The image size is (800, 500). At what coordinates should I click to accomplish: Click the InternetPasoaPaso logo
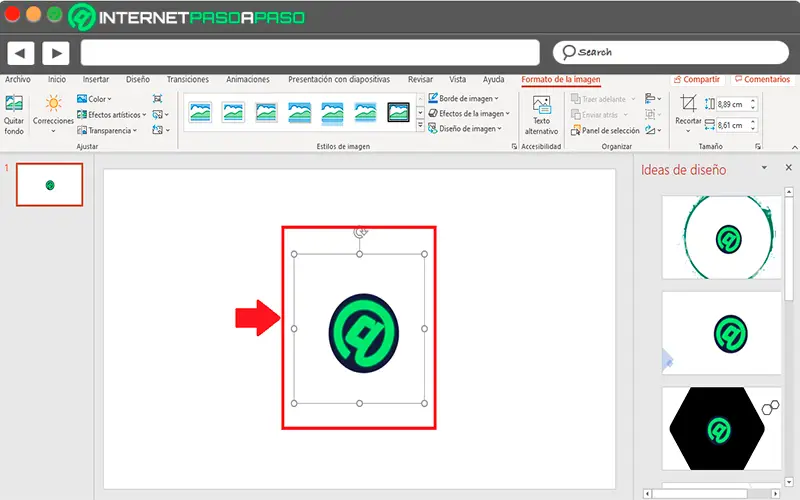pyautogui.click(x=186, y=17)
